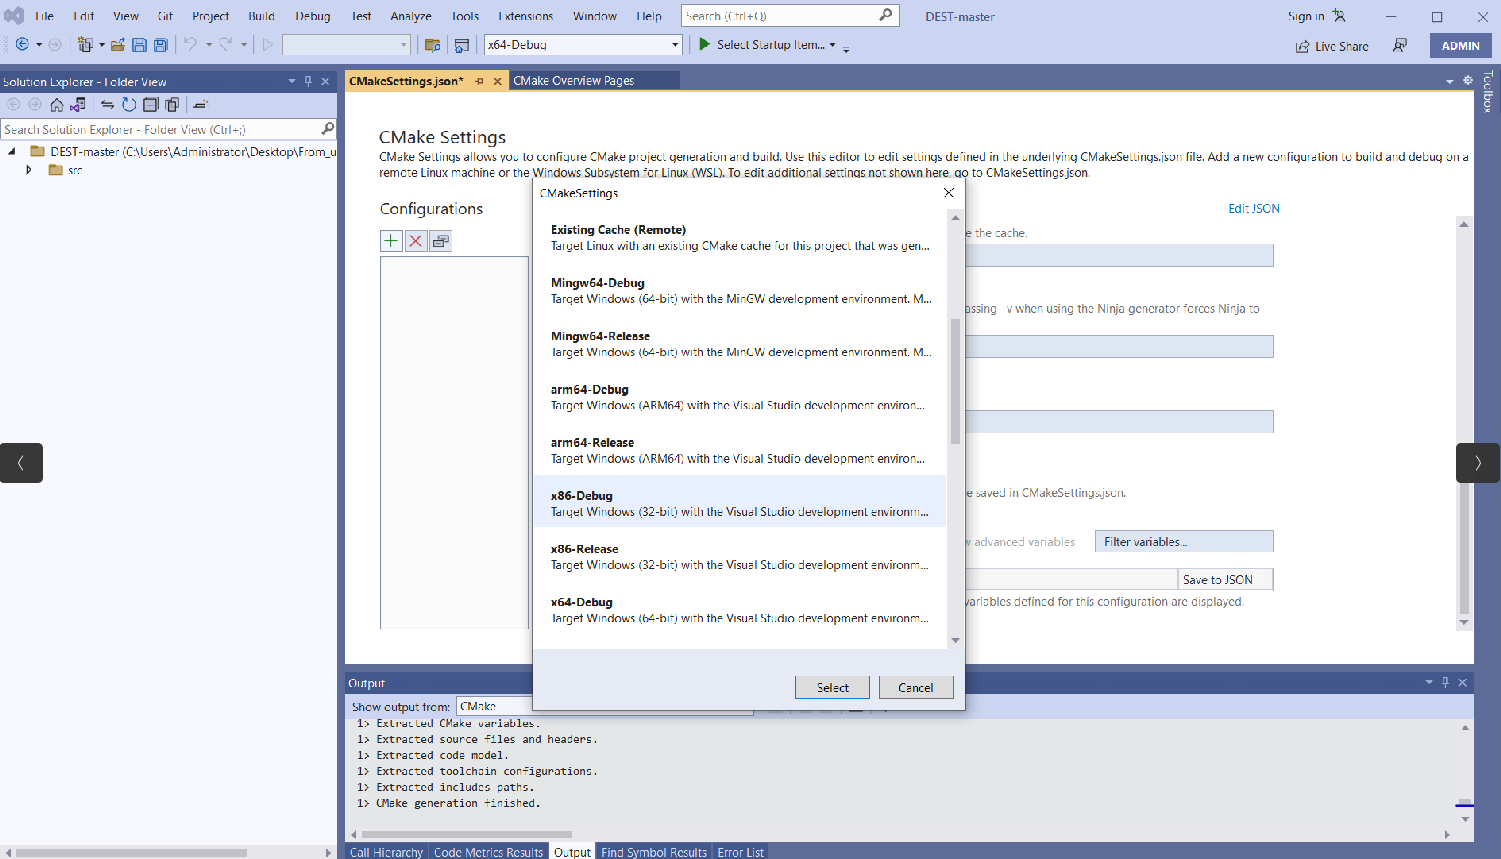Image resolution: width=1501 pixels, height=859 pixels.
Task: Open the File menu
Action: tap(44, 16)
